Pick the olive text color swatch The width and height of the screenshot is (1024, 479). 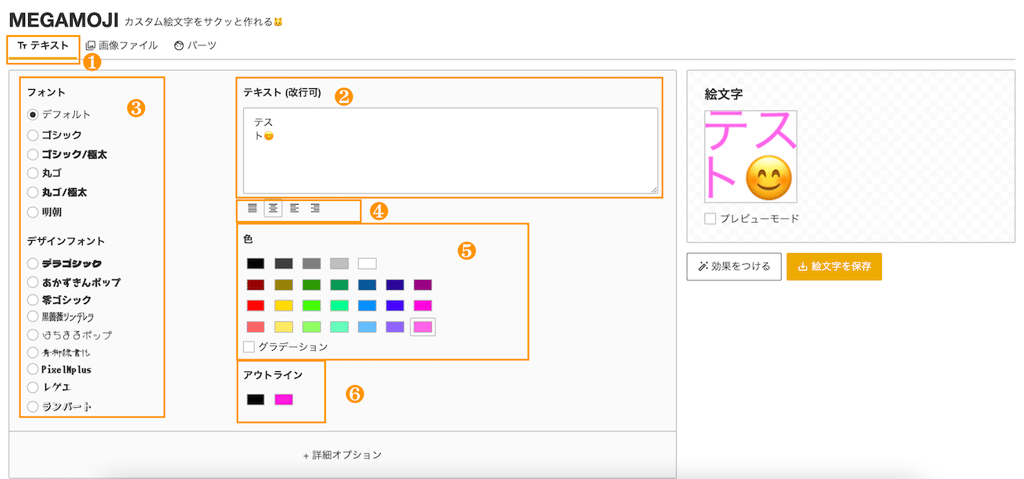pos(283,285)
